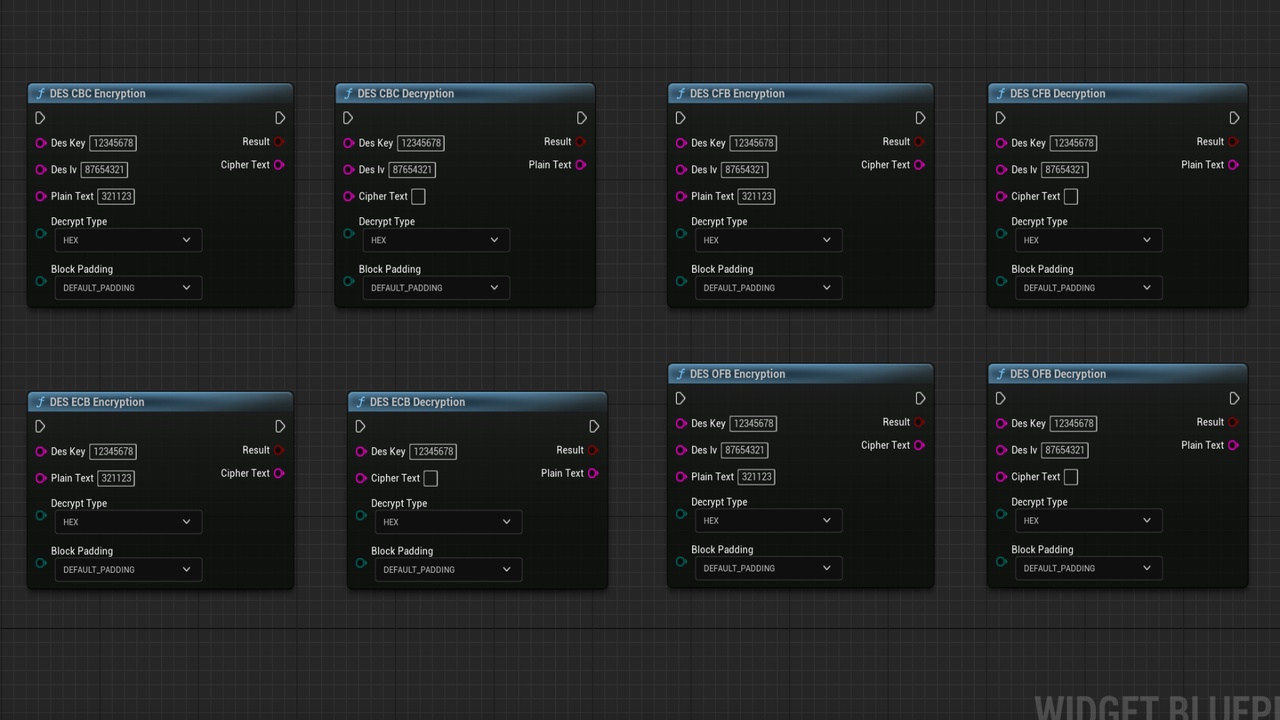Click Des Key field in DES CBC Encryption
Viewport: 1280px width, 720px height.
click(x=113, y=143)
